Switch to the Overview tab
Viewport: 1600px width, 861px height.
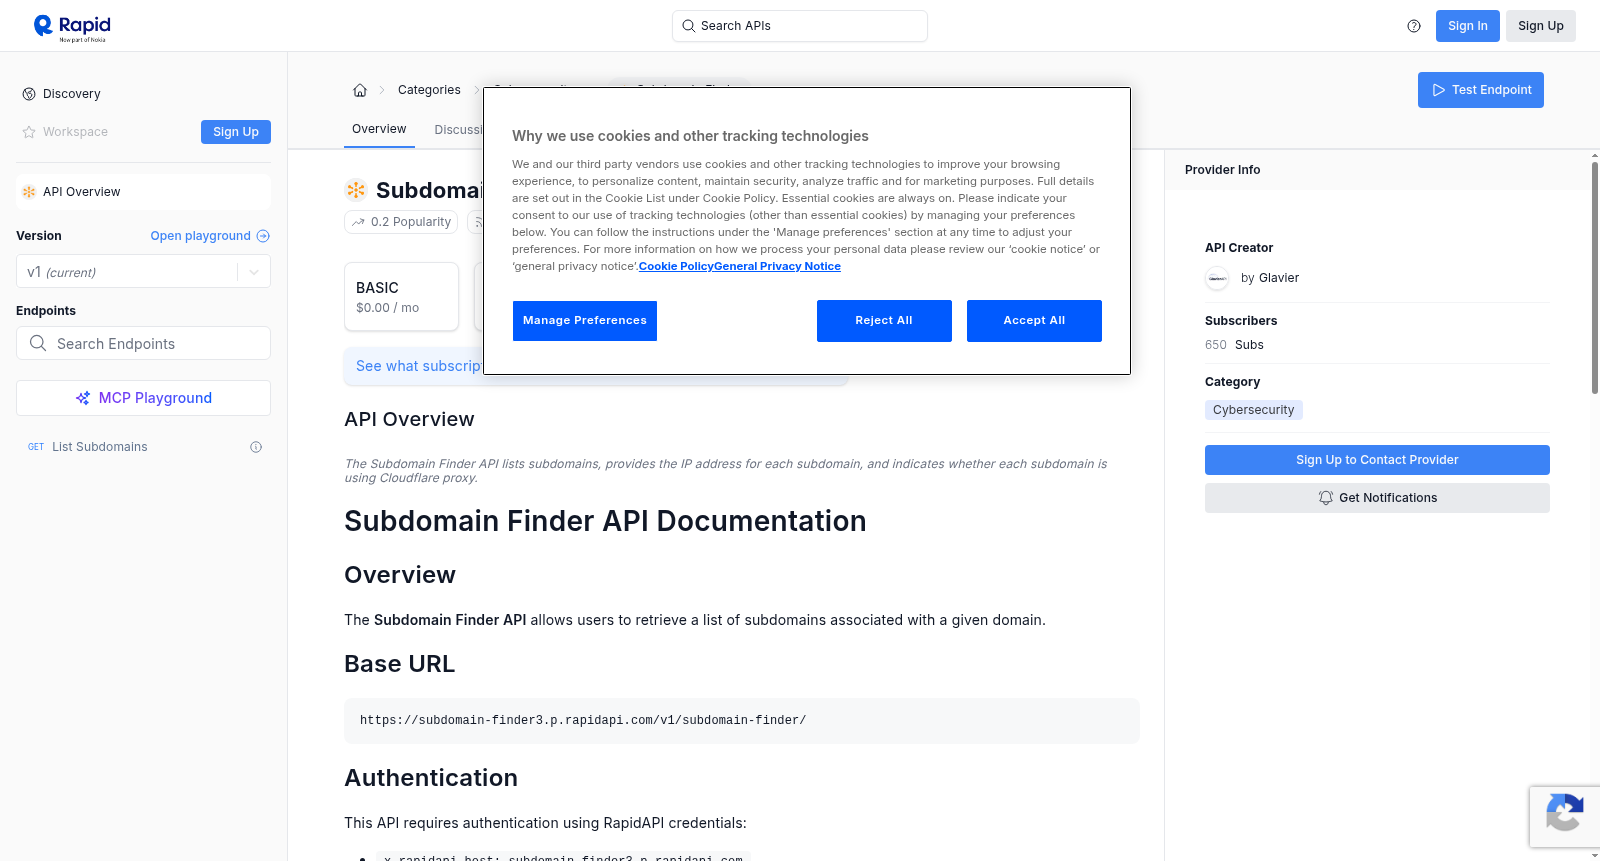tap(379, 129)
